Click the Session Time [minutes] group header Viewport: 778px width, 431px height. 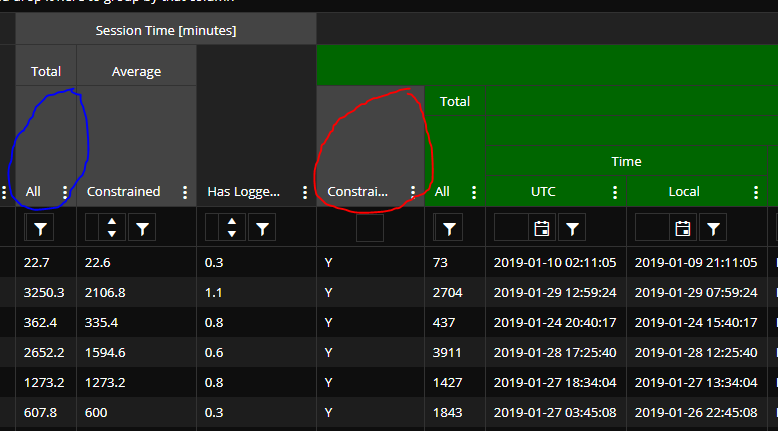pyautogui.click(x=166, y=30)
